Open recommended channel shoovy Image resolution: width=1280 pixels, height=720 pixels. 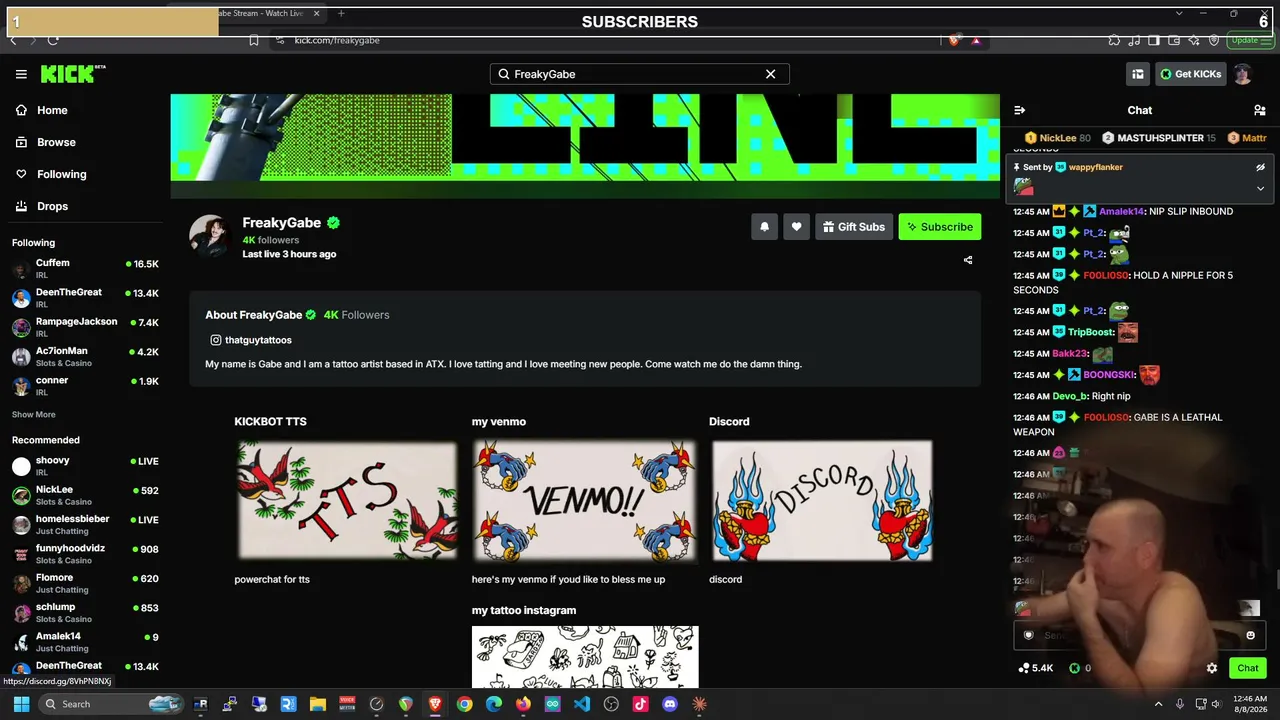85,466
